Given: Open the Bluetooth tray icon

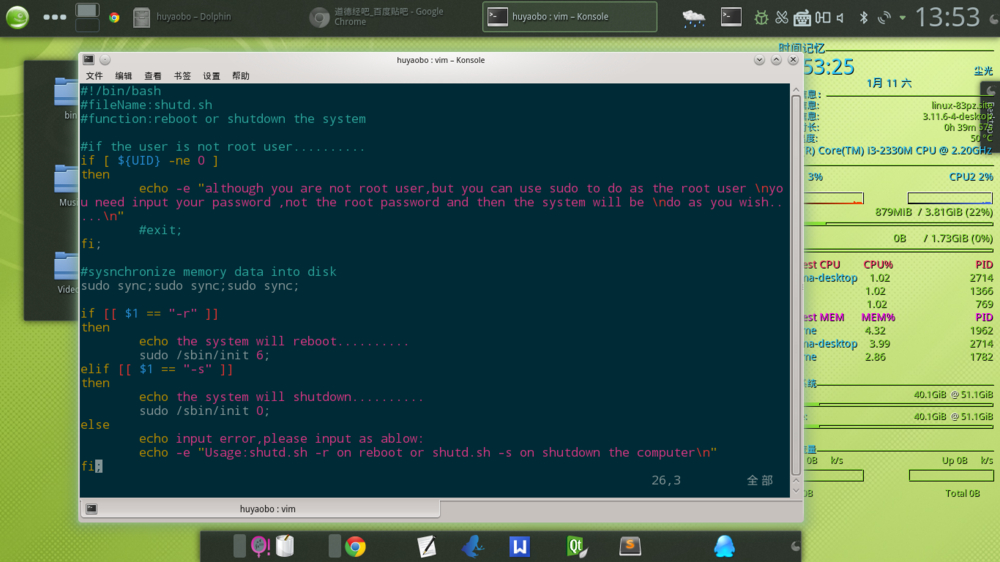Looking at the screenshot, I should click(864, 18).
